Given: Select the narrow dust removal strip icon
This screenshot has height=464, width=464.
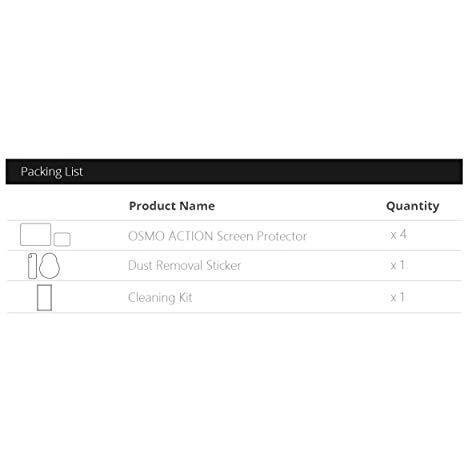Looking at the screenshot, I should (32, 266).
